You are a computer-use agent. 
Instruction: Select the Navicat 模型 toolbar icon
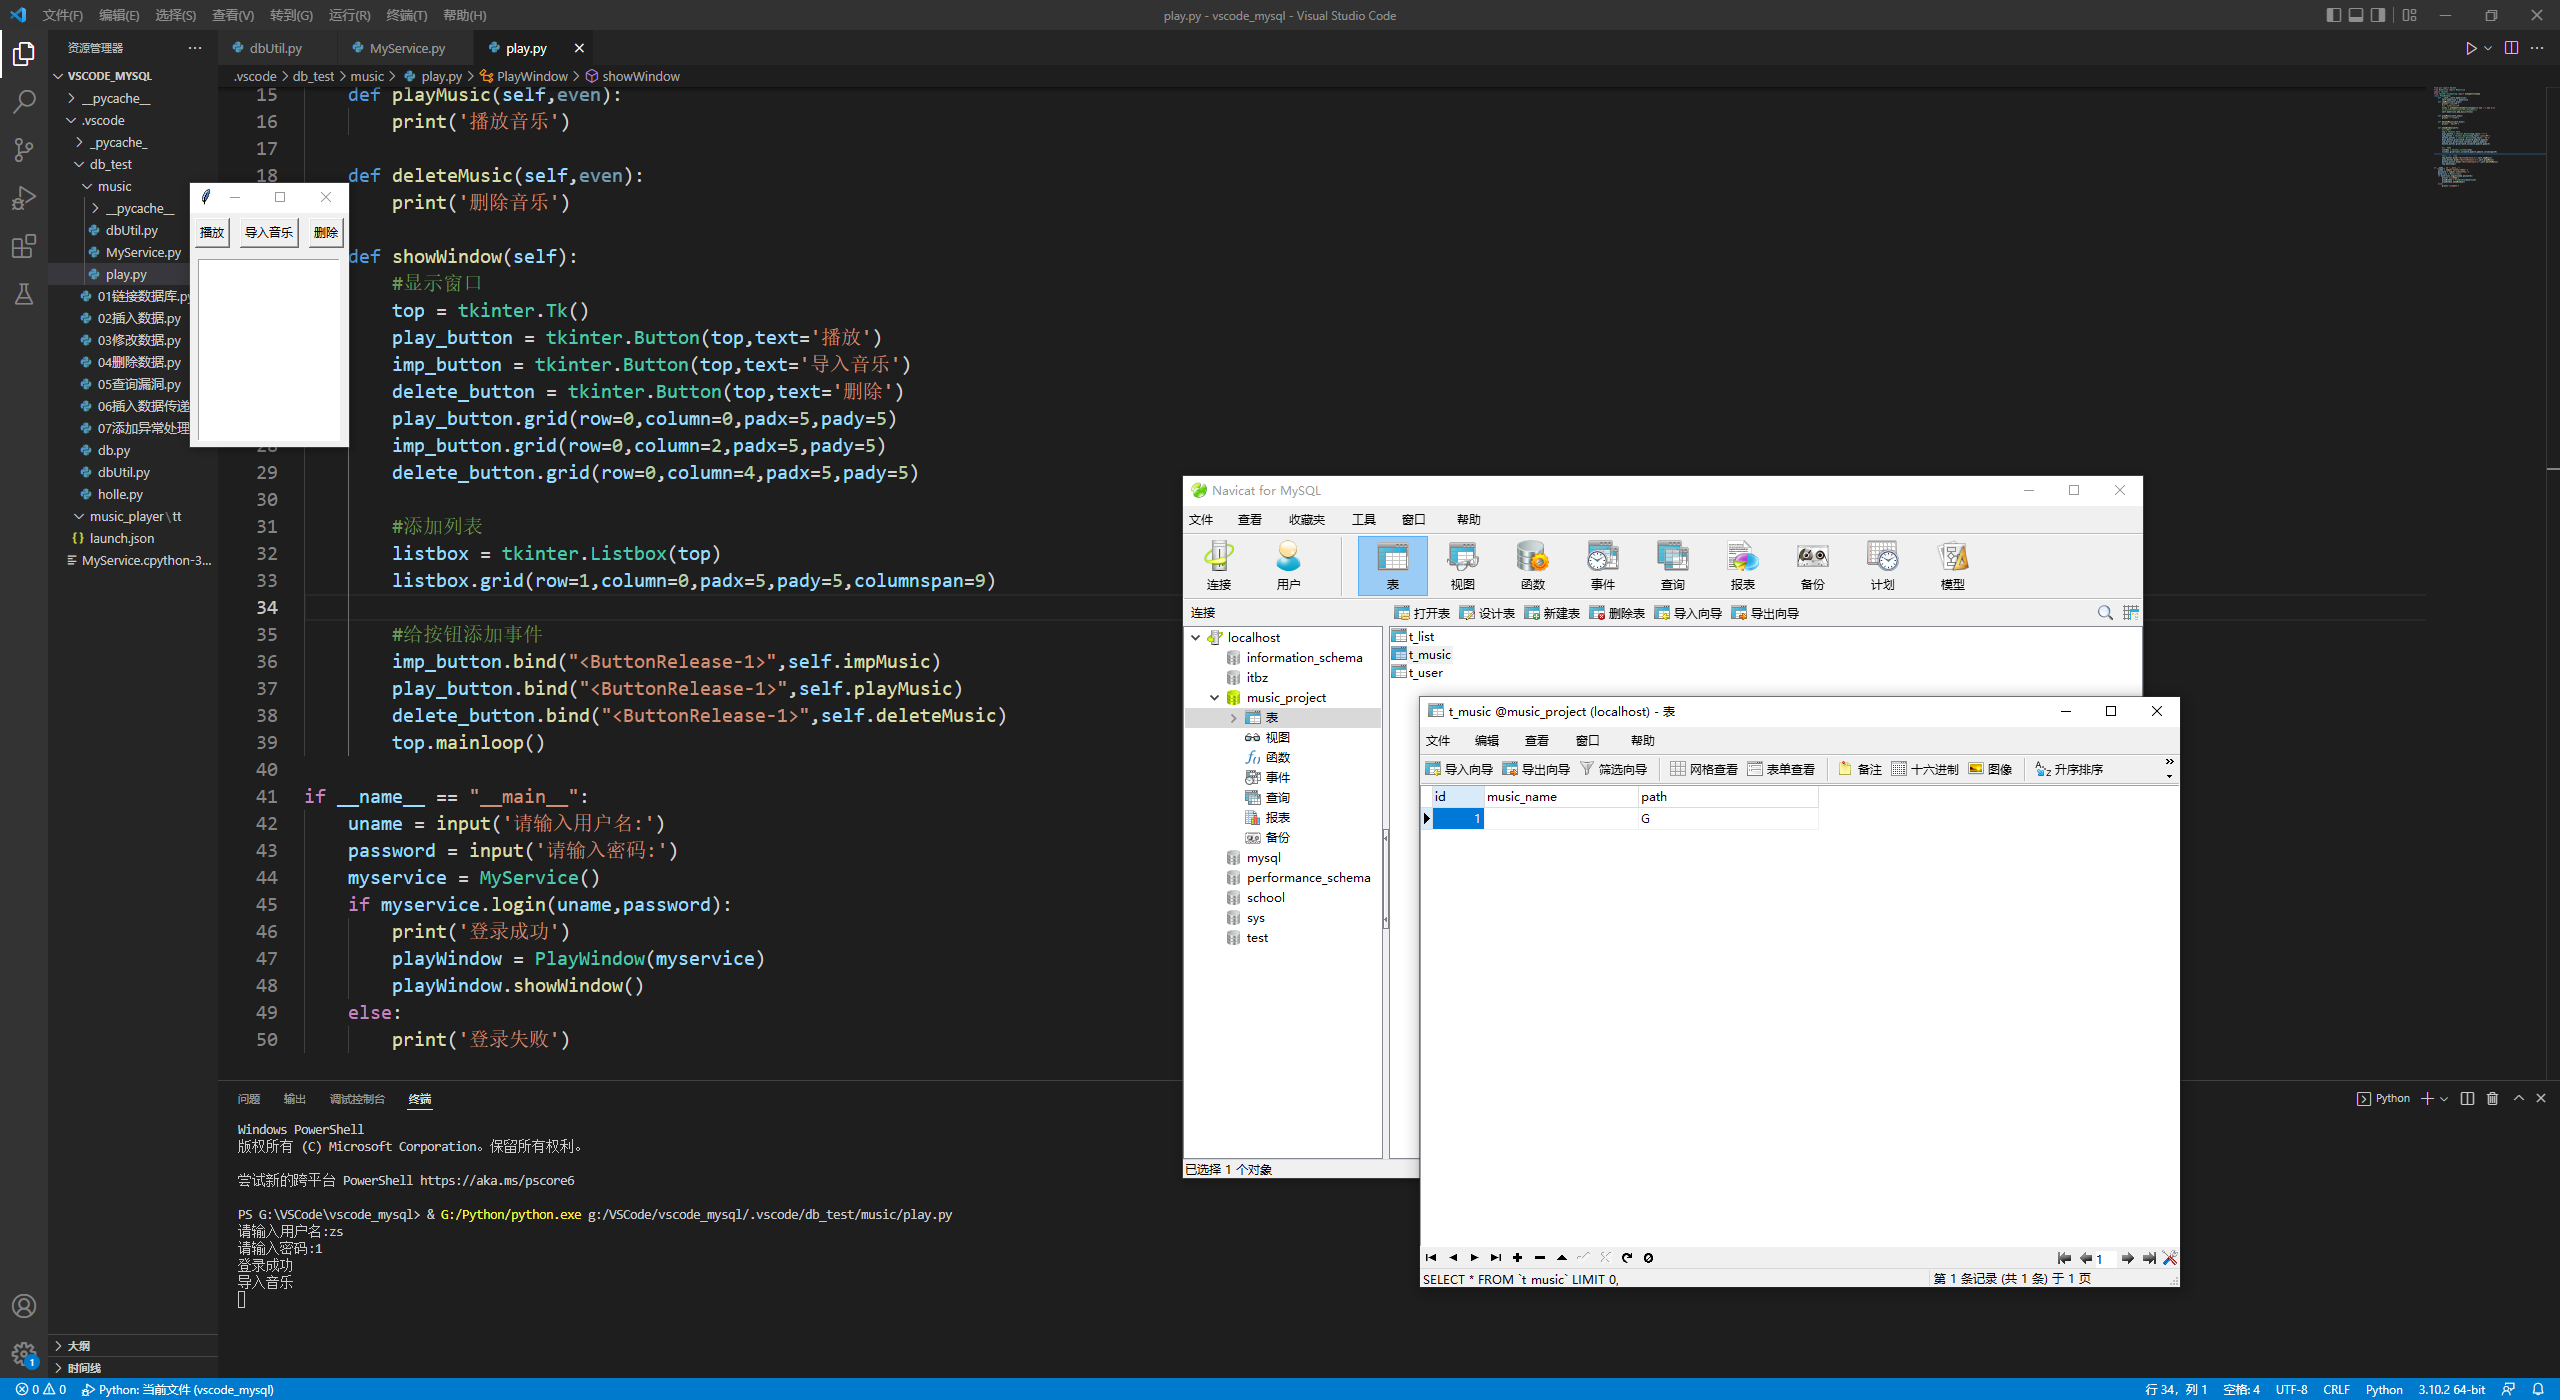pyautogui.click(x=1952, y=566)
